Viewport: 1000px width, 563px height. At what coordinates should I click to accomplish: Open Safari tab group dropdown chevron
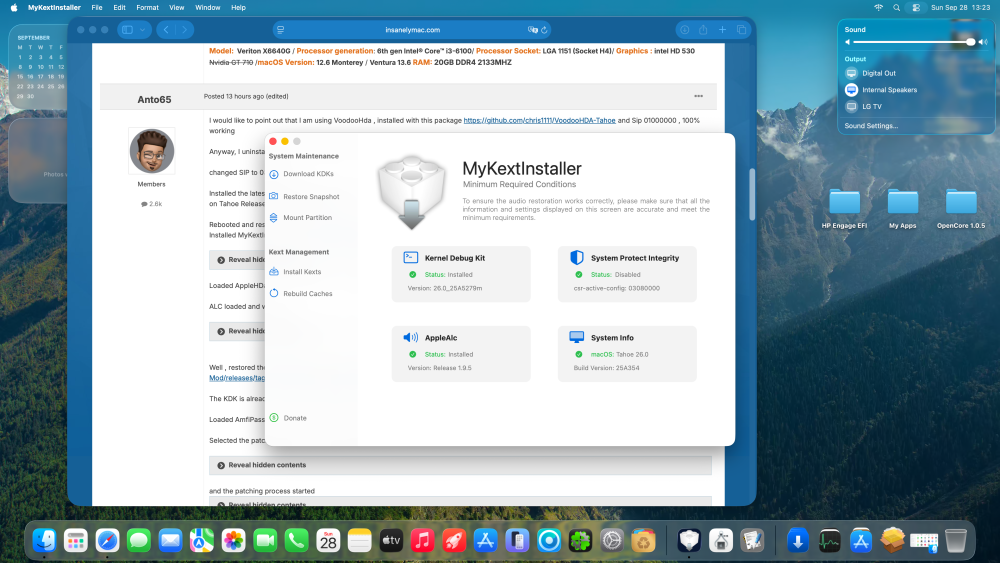(x=143, y=30)
